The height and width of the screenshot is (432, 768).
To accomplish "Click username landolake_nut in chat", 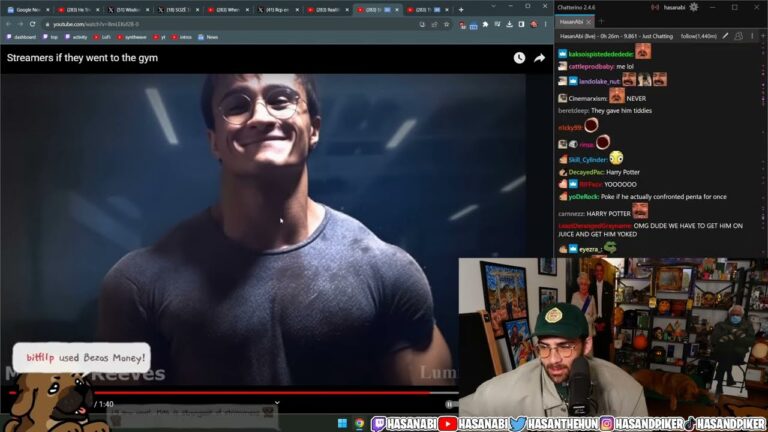I will click(600, 81).
